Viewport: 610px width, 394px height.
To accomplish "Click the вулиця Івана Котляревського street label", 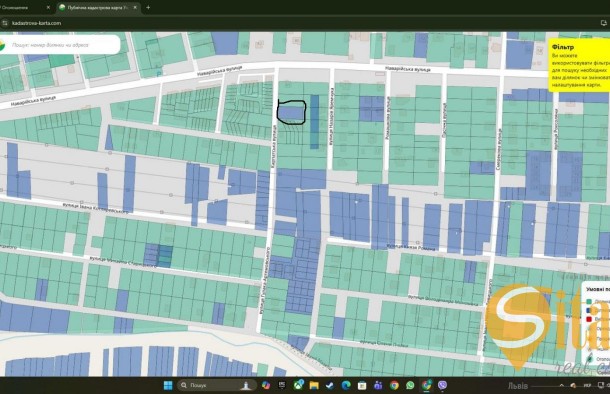I will (95, 208).
